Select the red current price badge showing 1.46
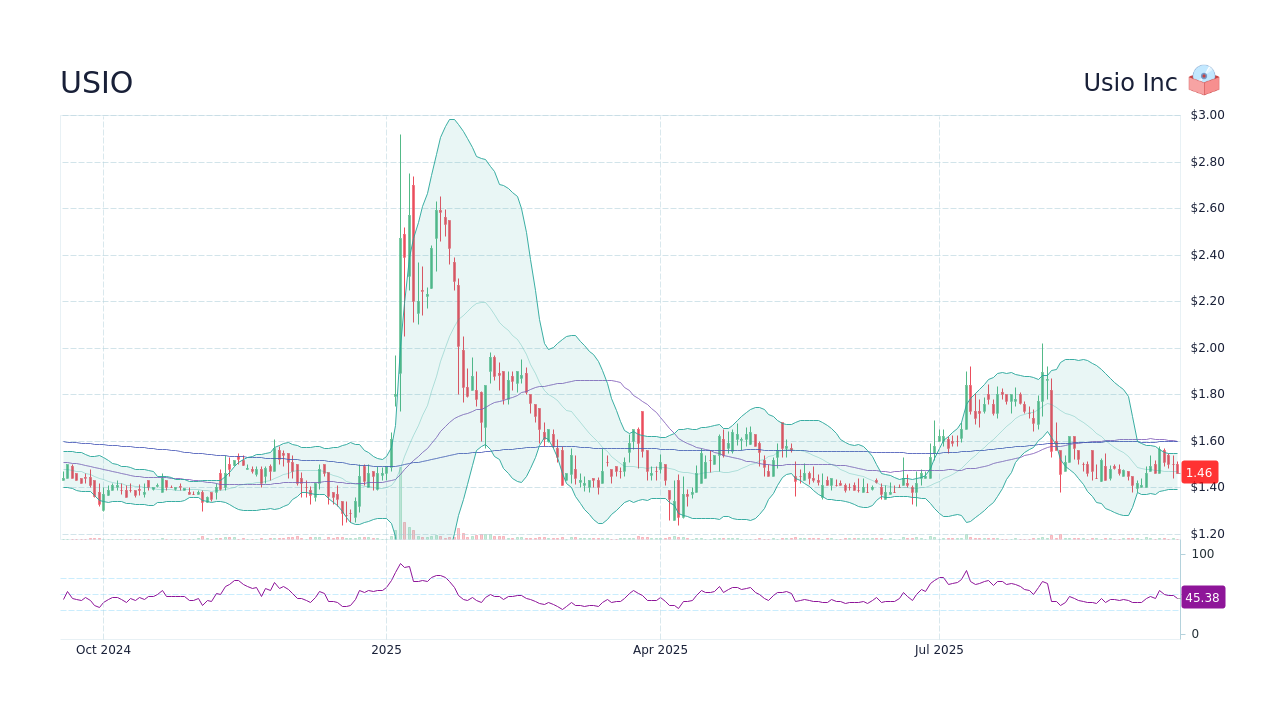The image size is (1280, 720). (x=1198, y=472)
